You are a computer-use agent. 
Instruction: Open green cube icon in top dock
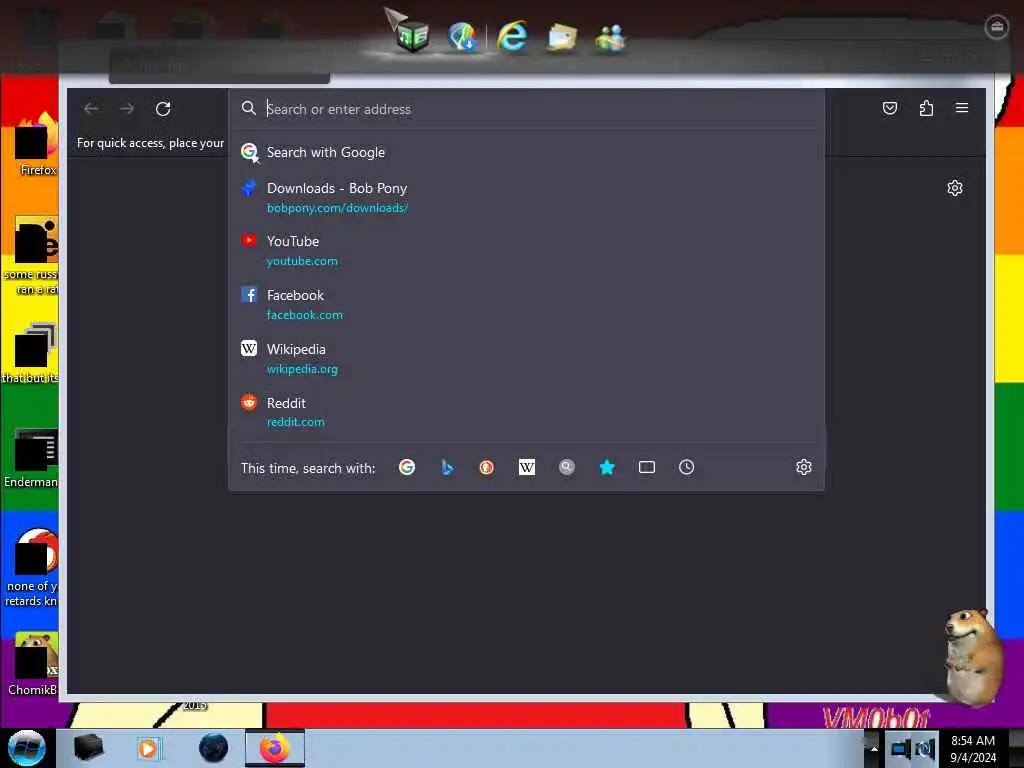pos(411,37)
